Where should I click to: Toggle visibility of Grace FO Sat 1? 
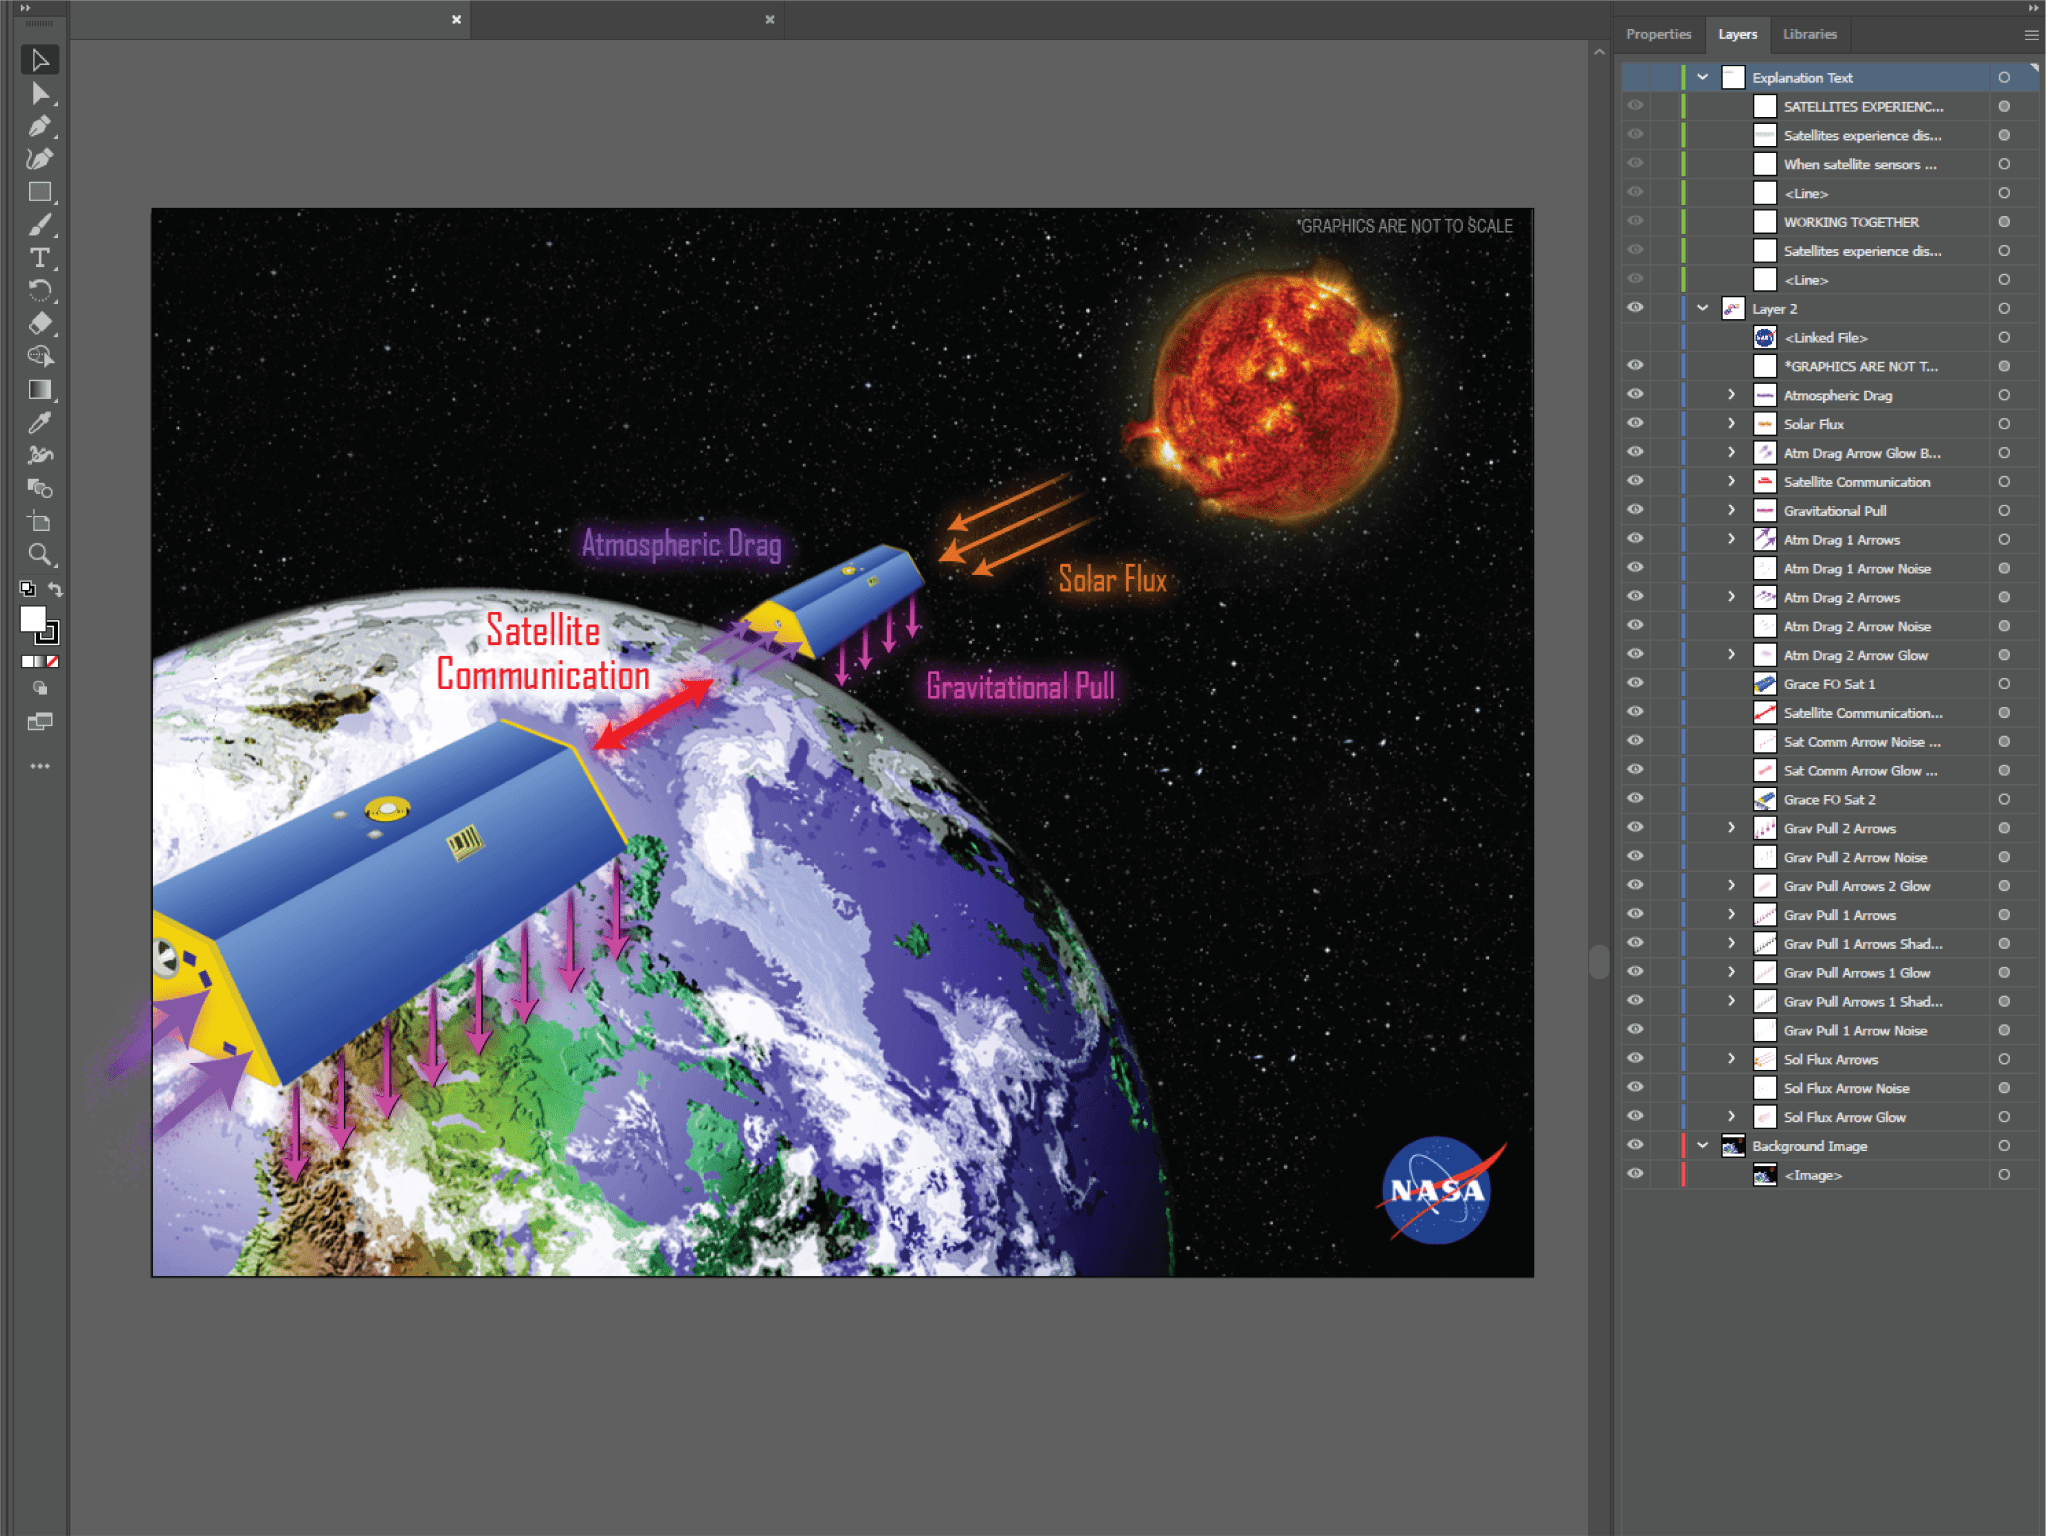tap(1635, 684)
